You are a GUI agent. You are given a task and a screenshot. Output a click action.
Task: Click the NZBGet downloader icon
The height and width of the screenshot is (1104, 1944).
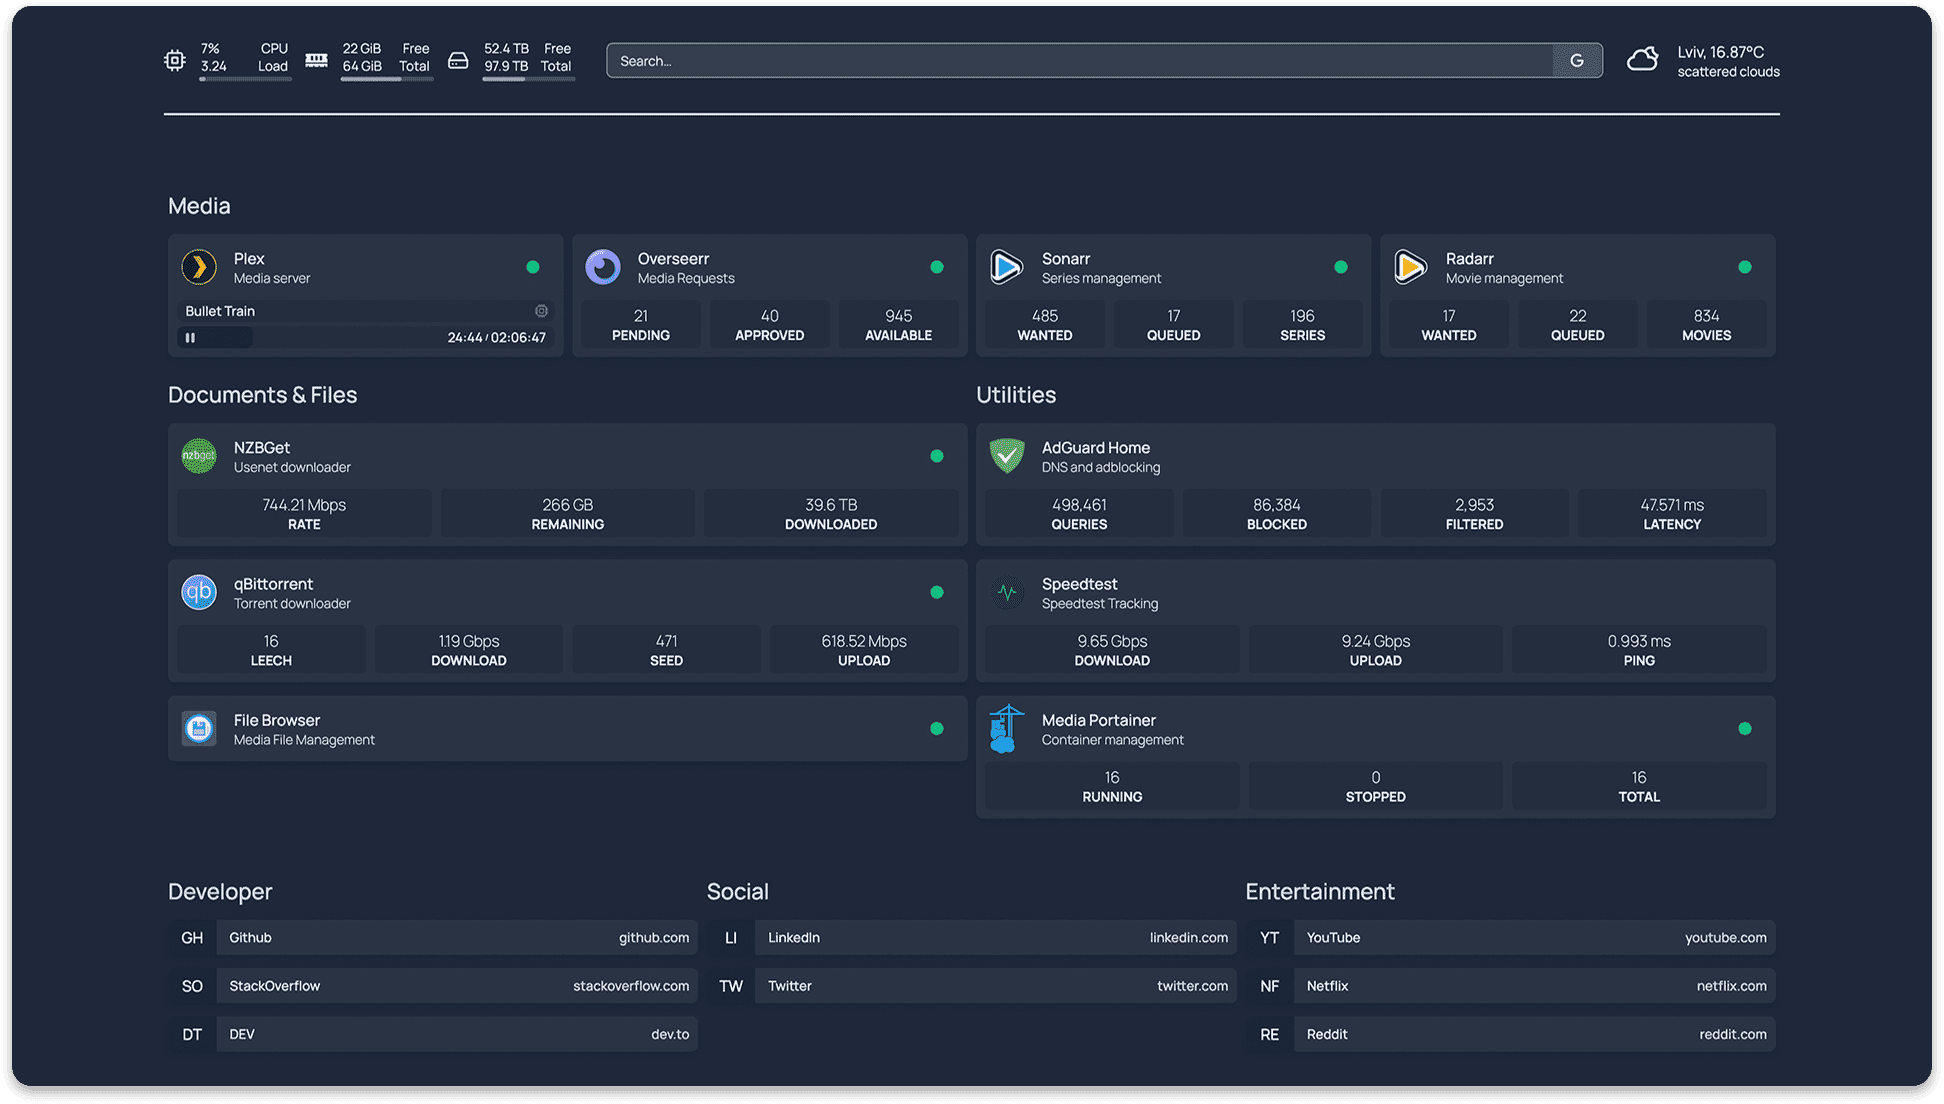(x=198, y=456)
